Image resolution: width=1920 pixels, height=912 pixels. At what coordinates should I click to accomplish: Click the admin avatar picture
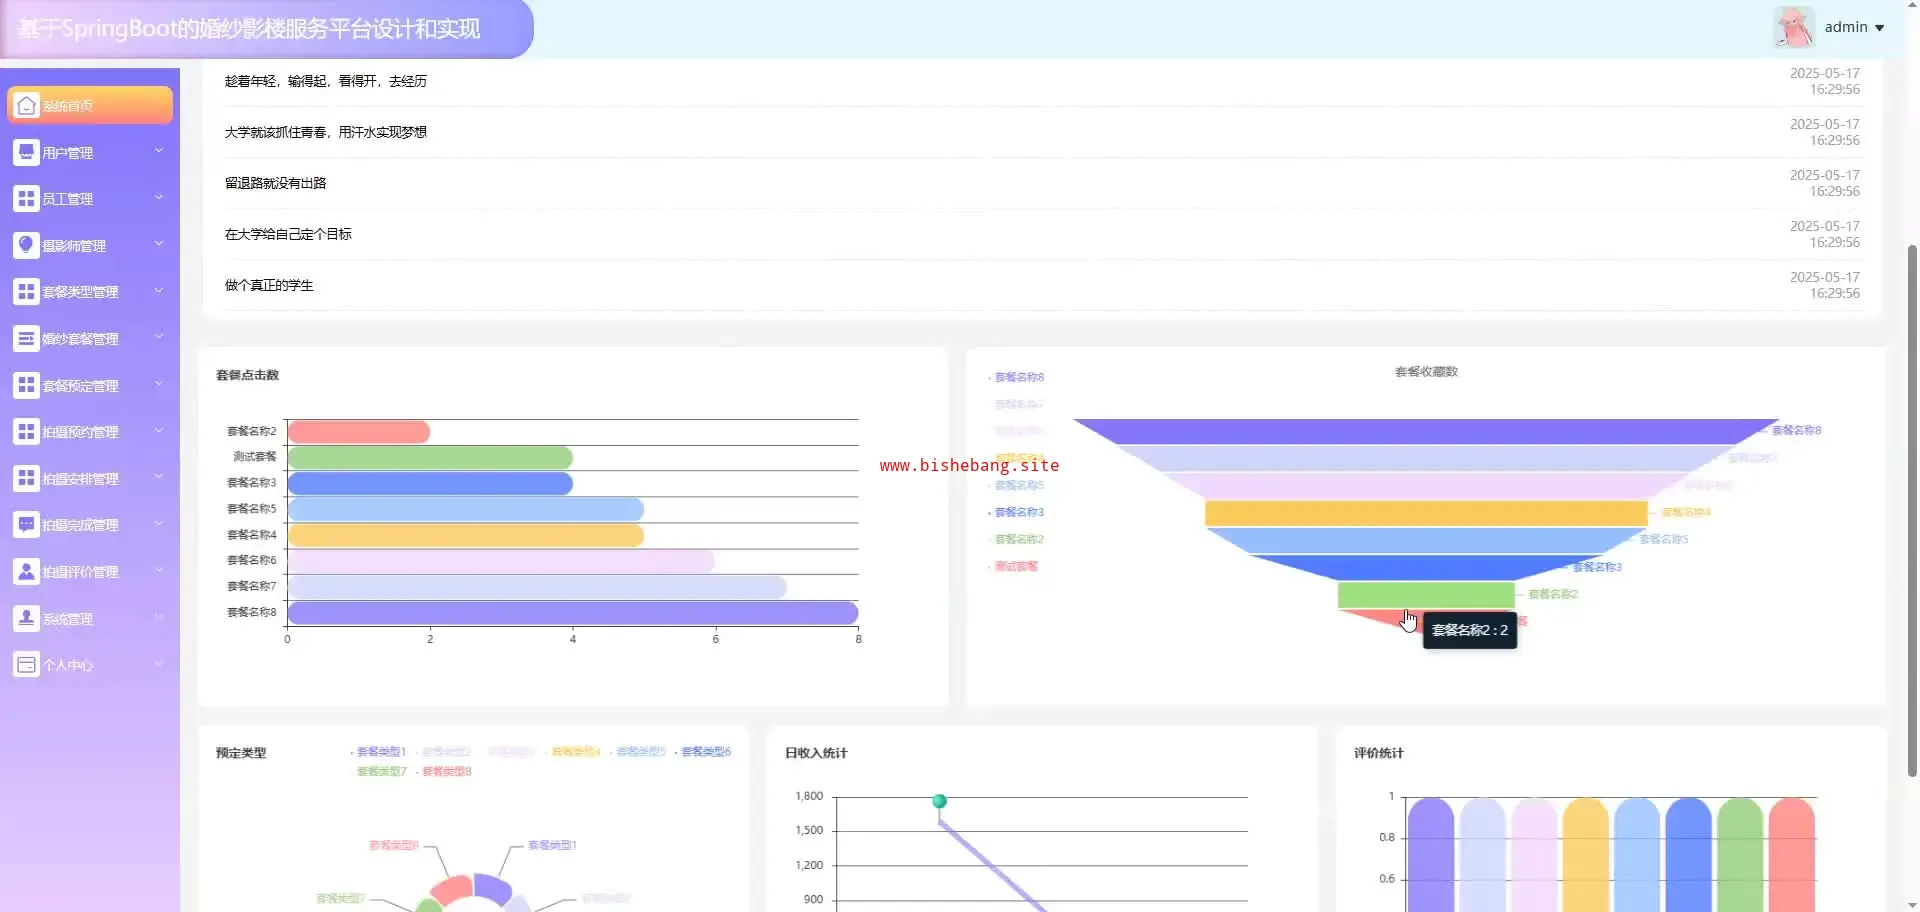[1794, 27]
